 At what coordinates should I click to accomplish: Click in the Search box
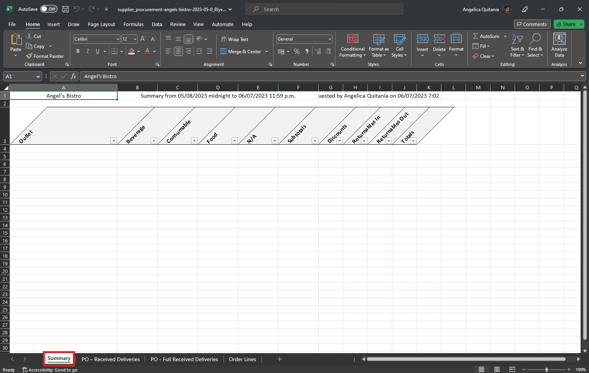click(325, 9)
